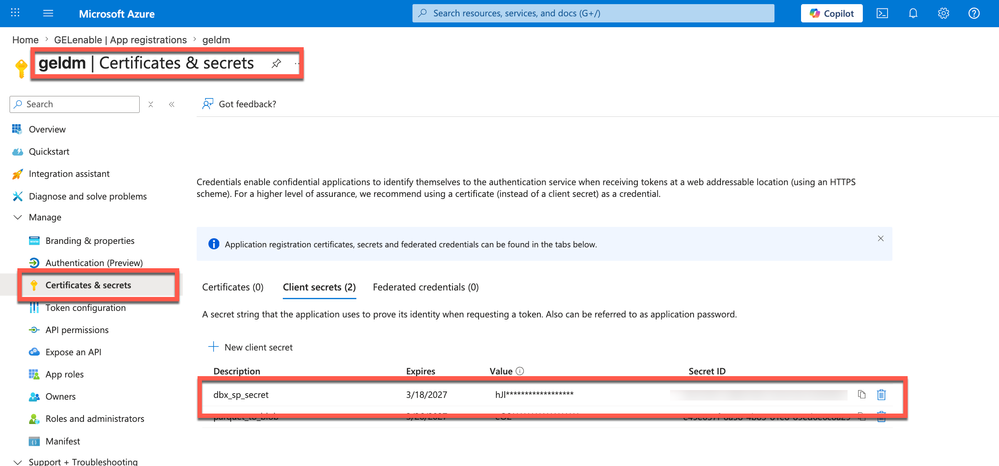Open Expose an API
Screen dimensions: 999x466
73,352
